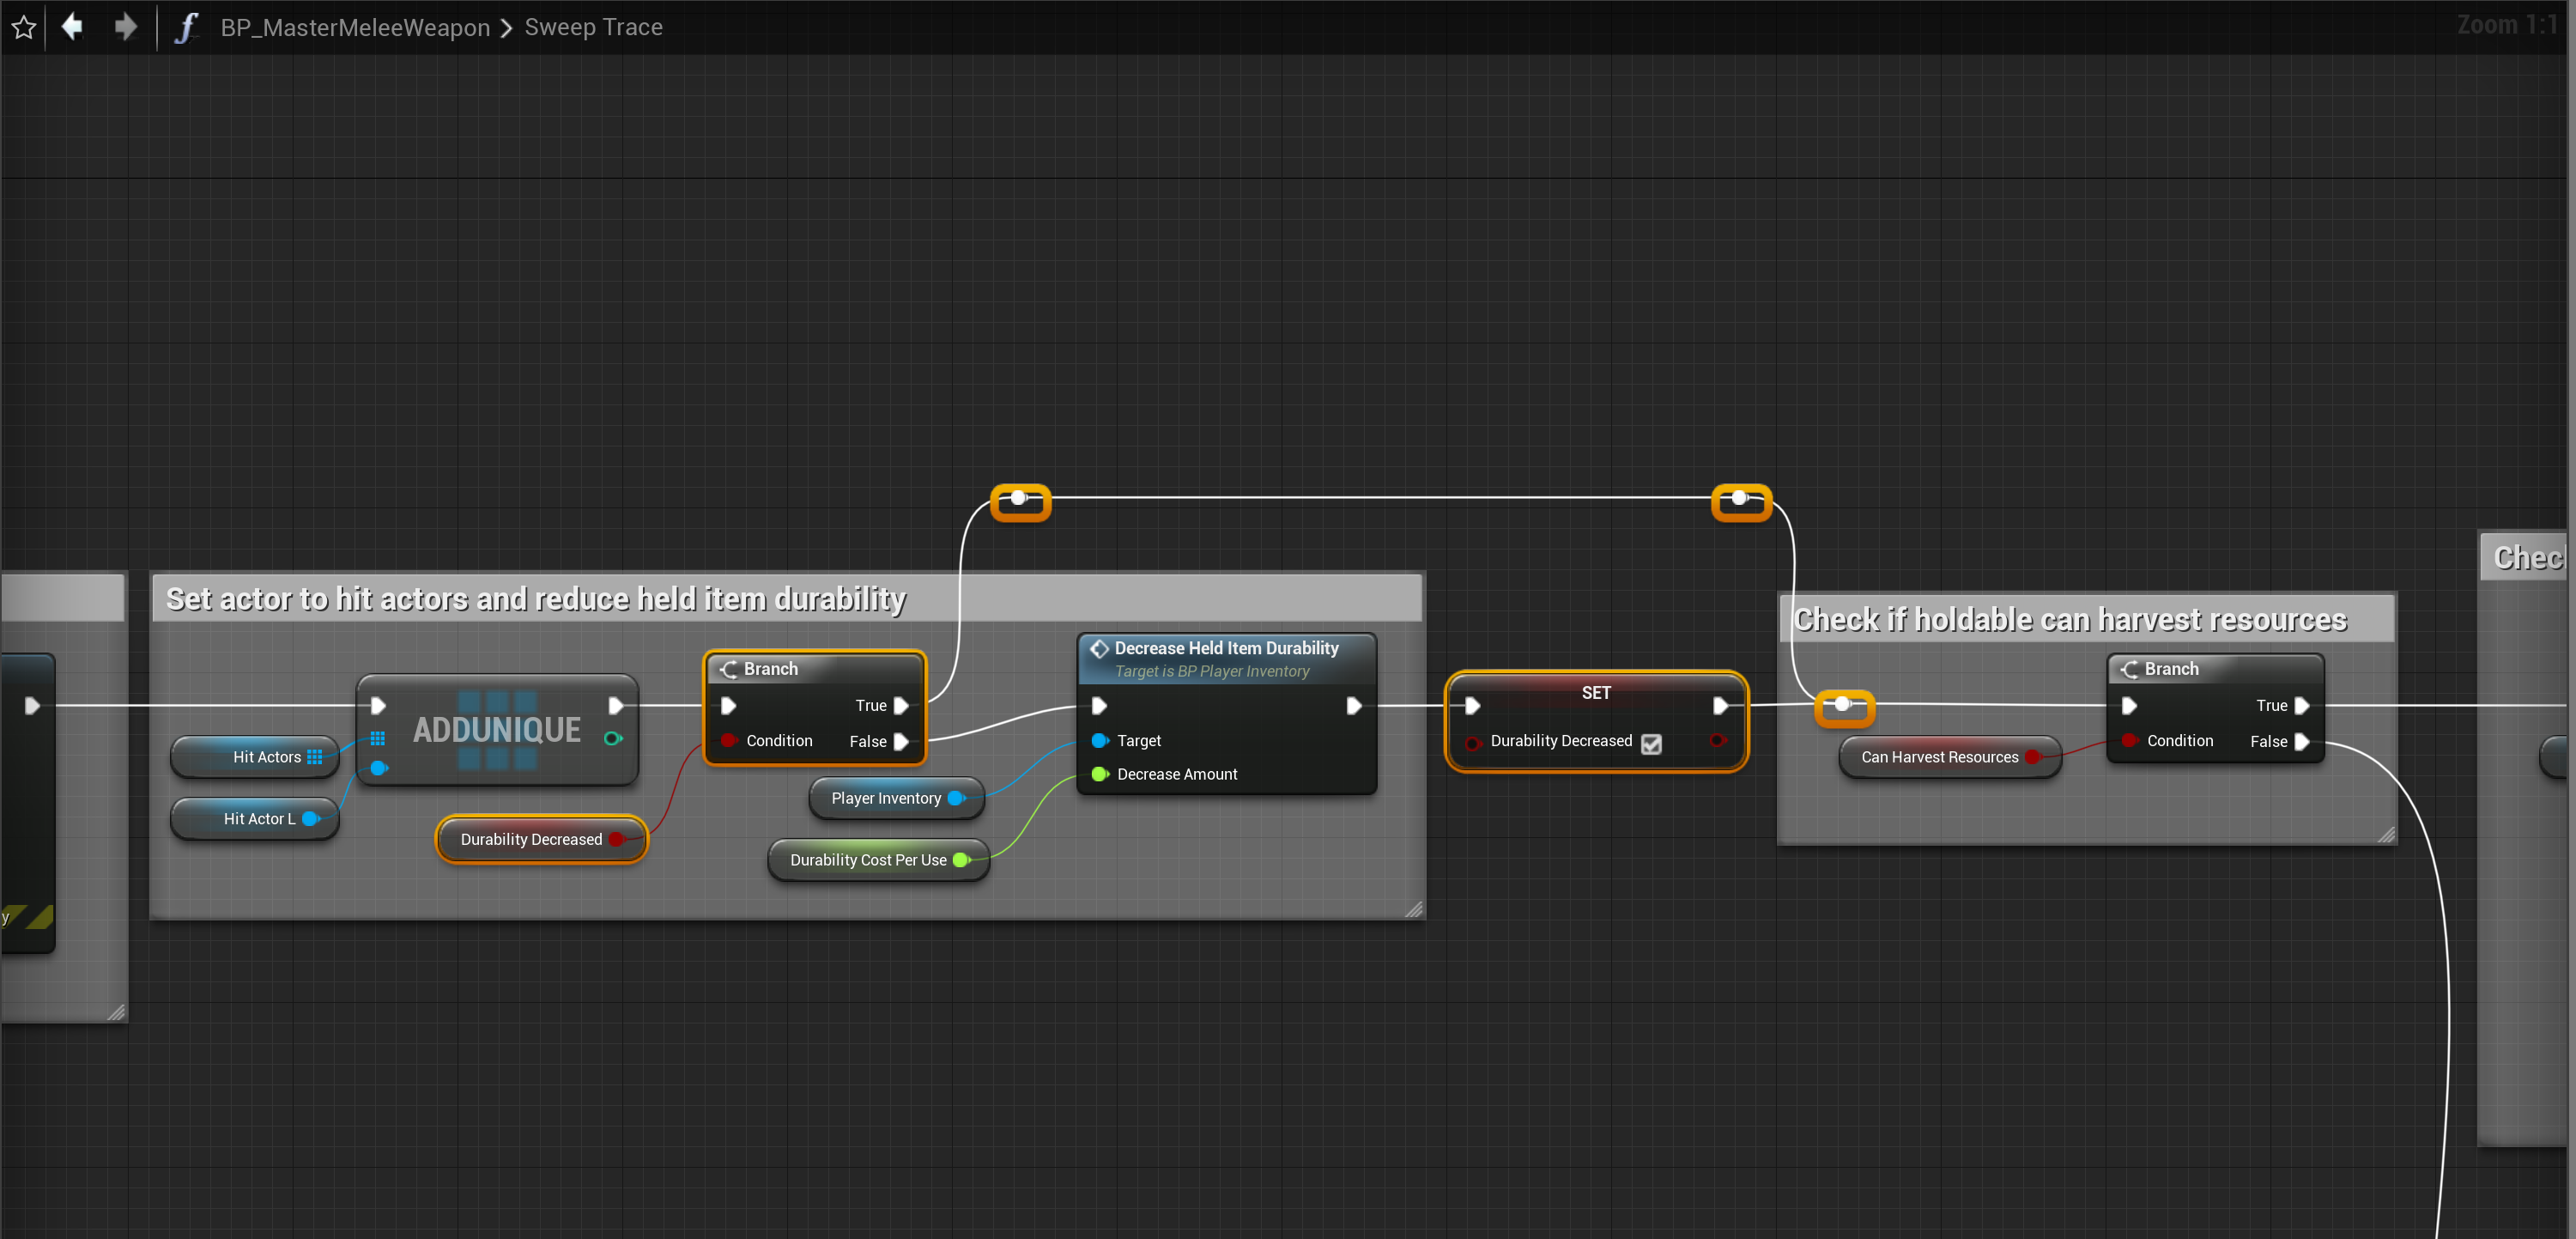Select the top-left reroute node
Screen dimensions: 2576x1239
click(1019, 498)
